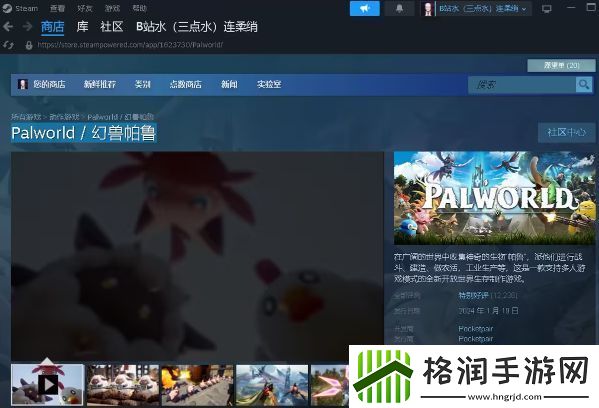
Task: Click the store search input field
Action: click(x=522, y=84)
